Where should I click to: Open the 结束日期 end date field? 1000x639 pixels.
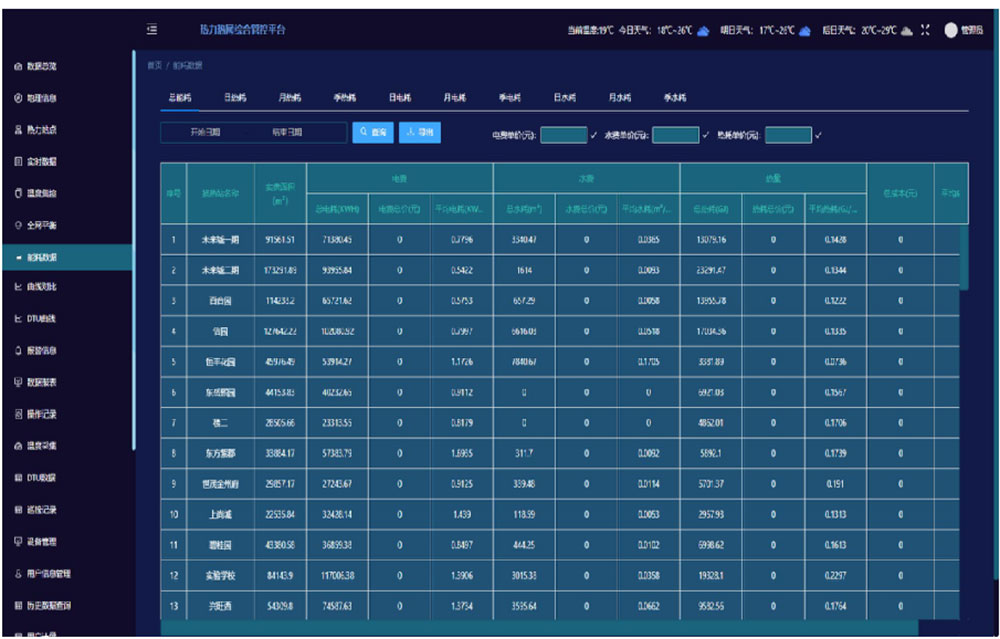tap(287, 133)
